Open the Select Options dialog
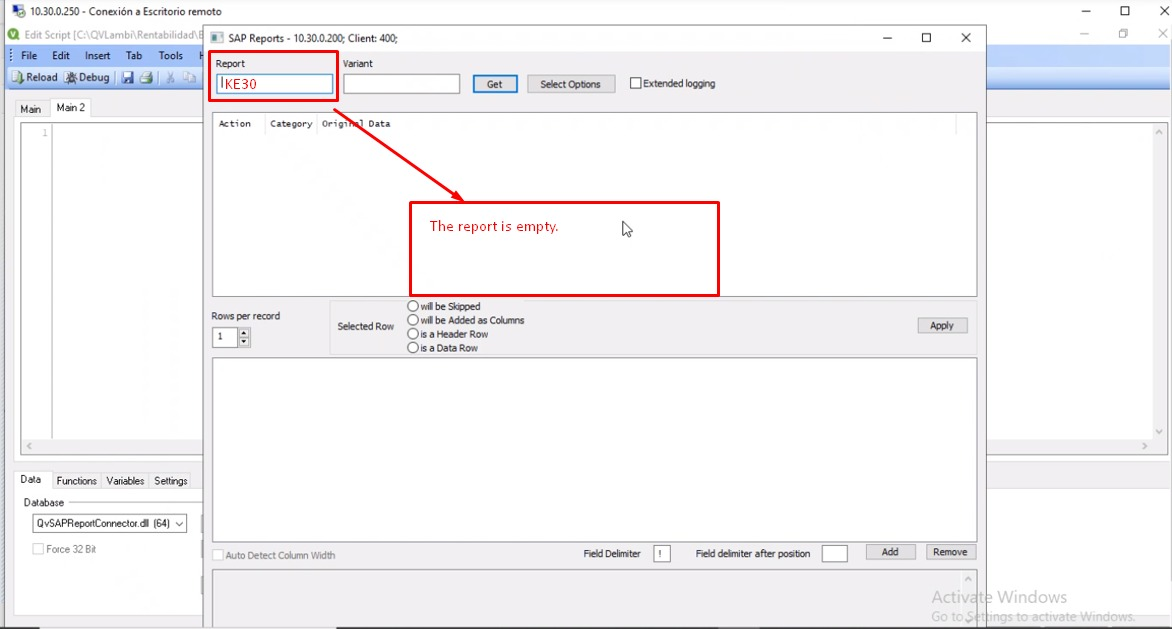1172x629 pixels. point(570,84)
